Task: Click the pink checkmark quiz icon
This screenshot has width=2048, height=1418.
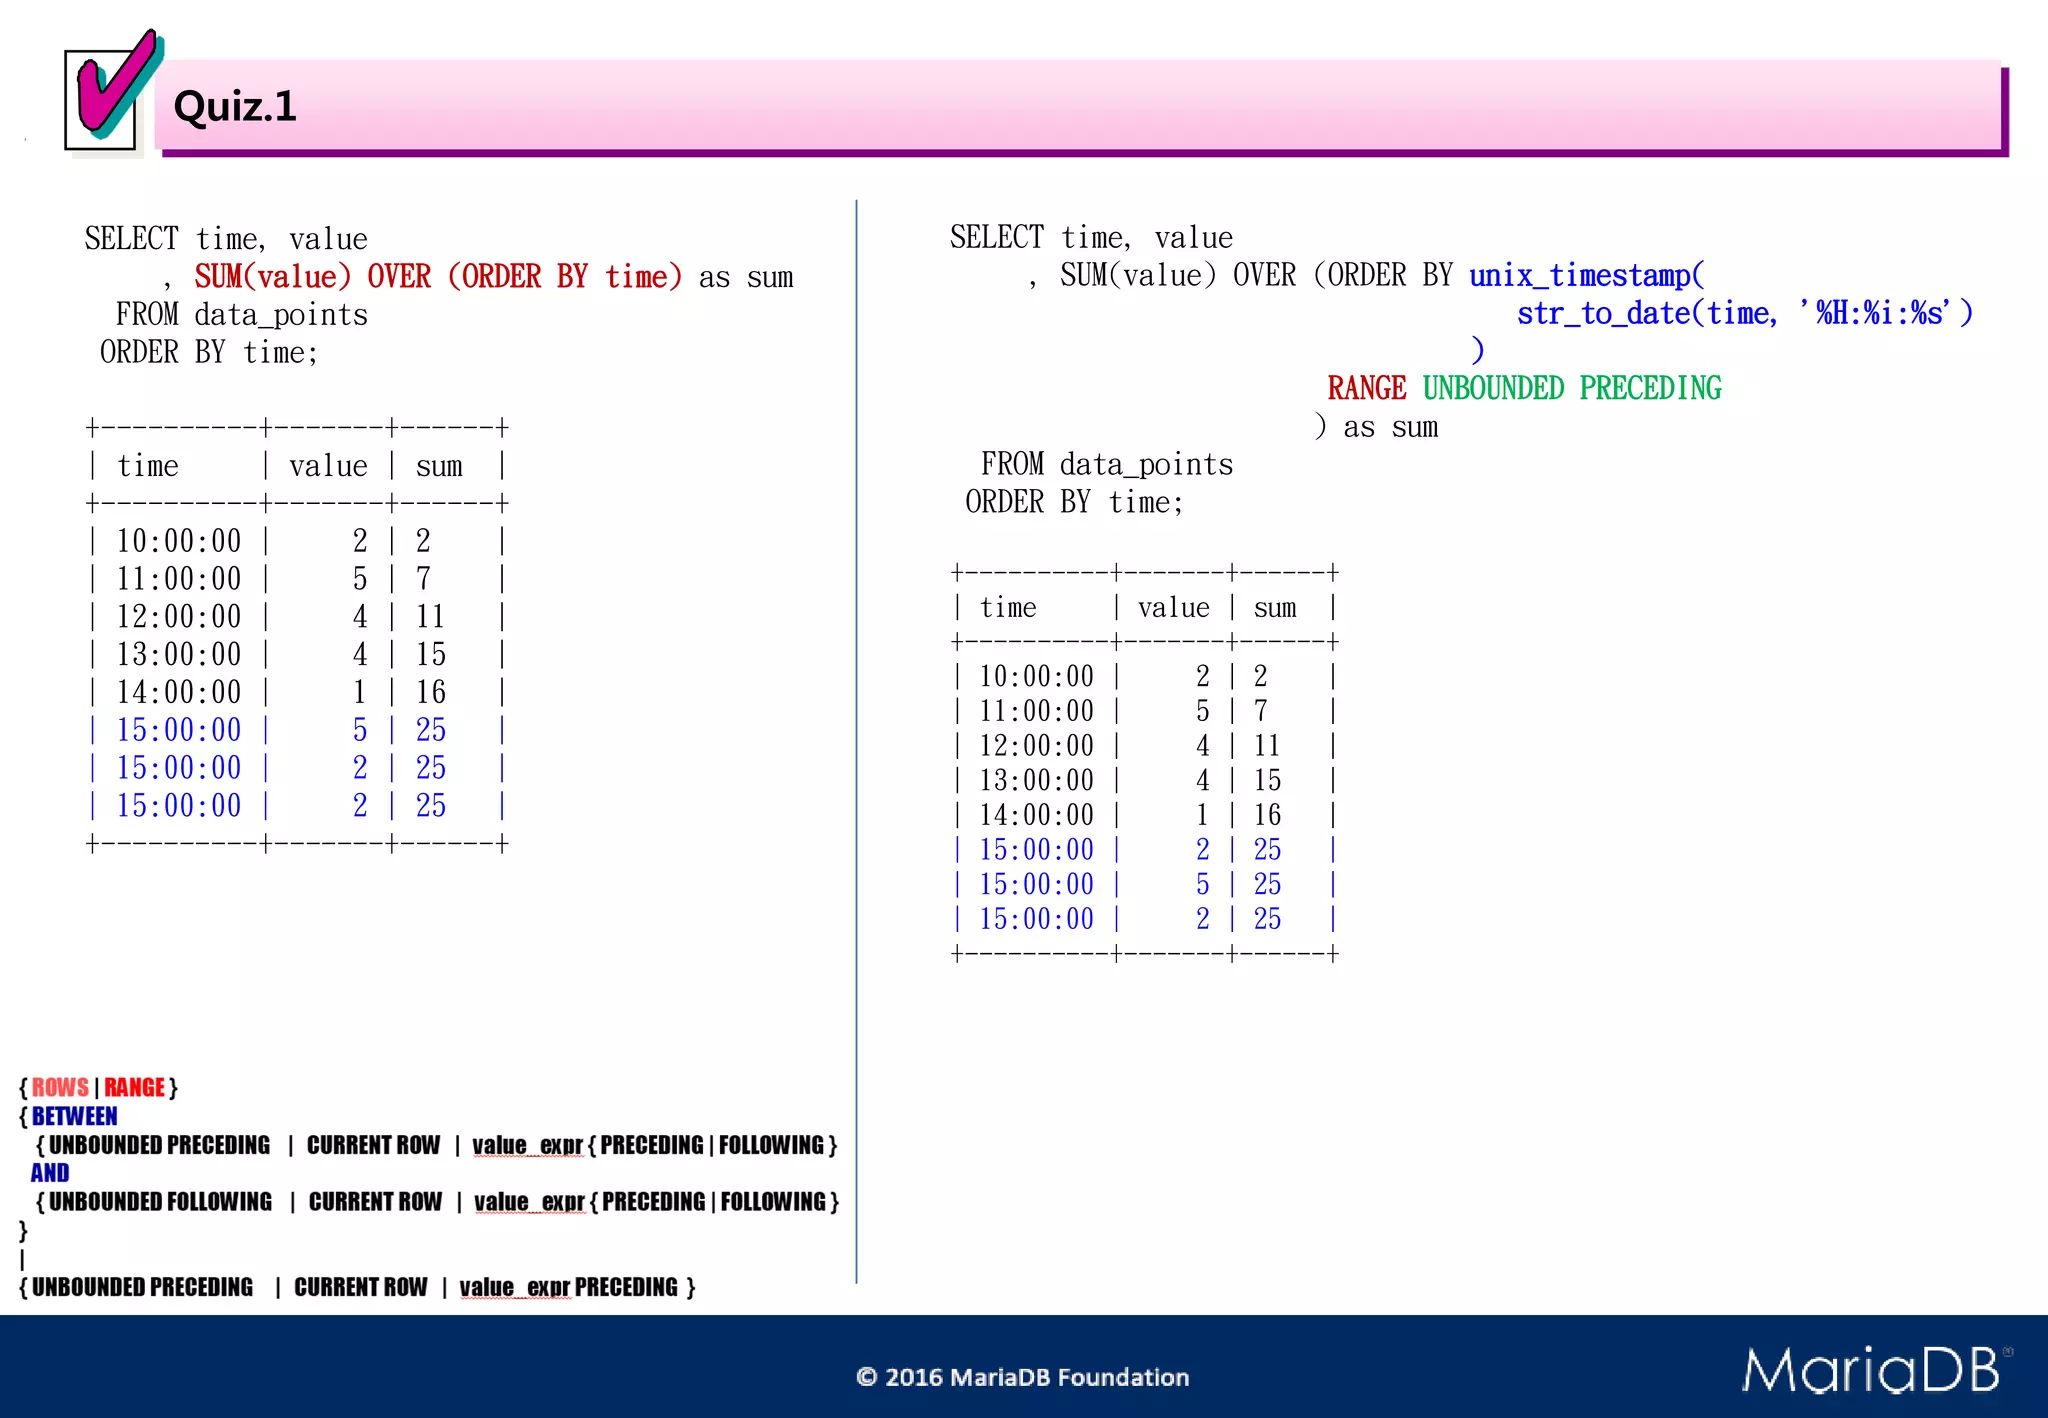Action: pos(112,92)
